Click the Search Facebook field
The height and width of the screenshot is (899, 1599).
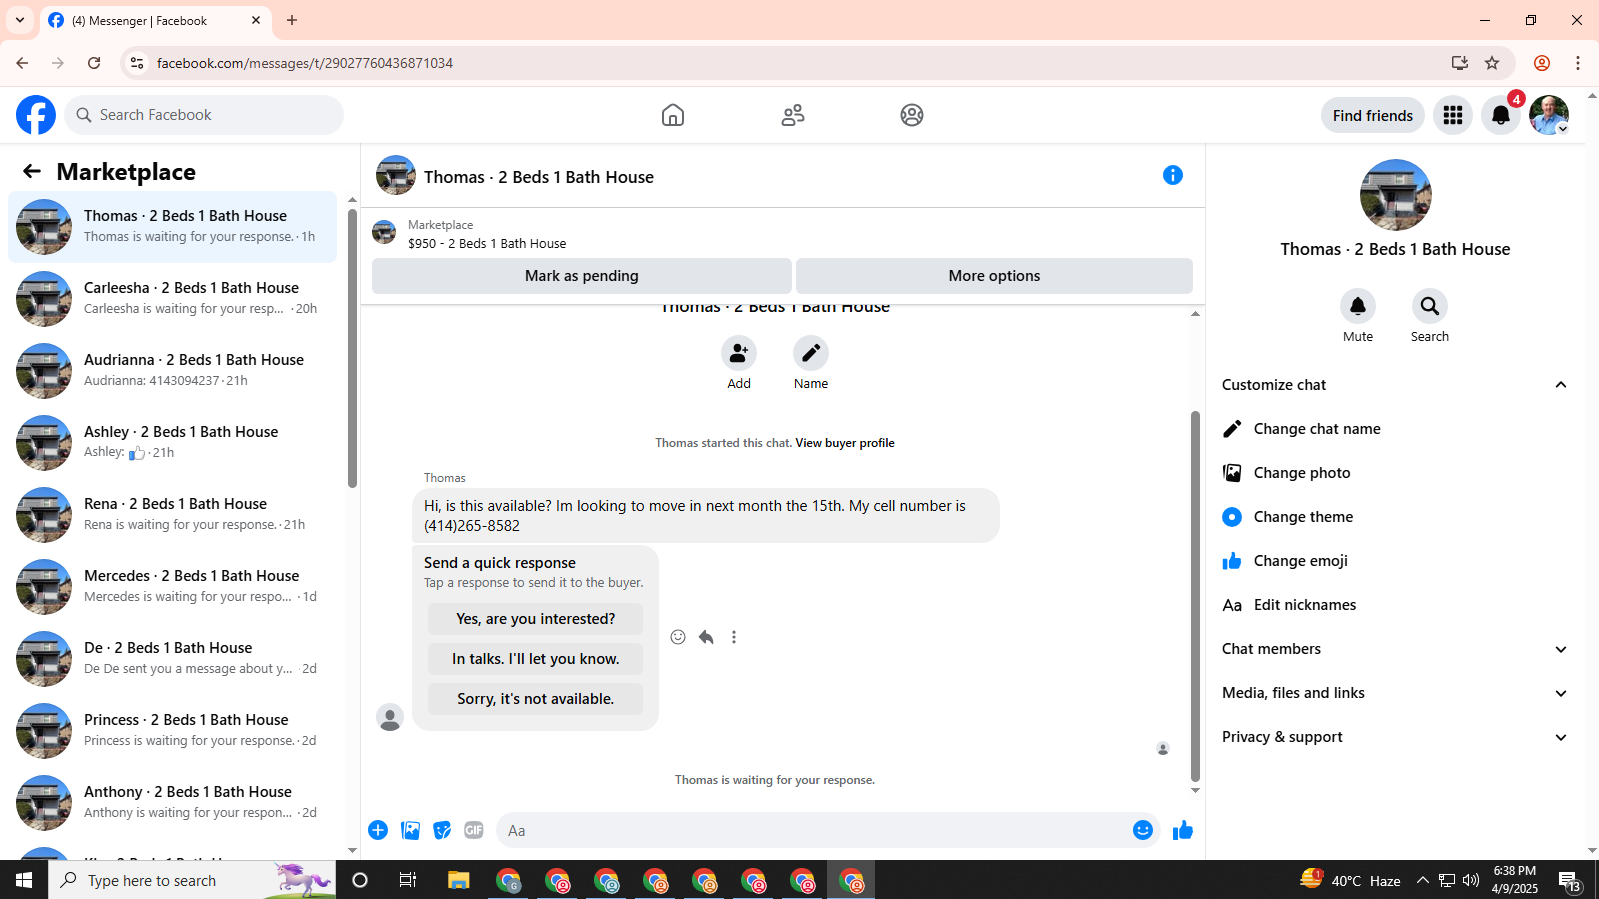pyautogui.click(x=204, y=115)
